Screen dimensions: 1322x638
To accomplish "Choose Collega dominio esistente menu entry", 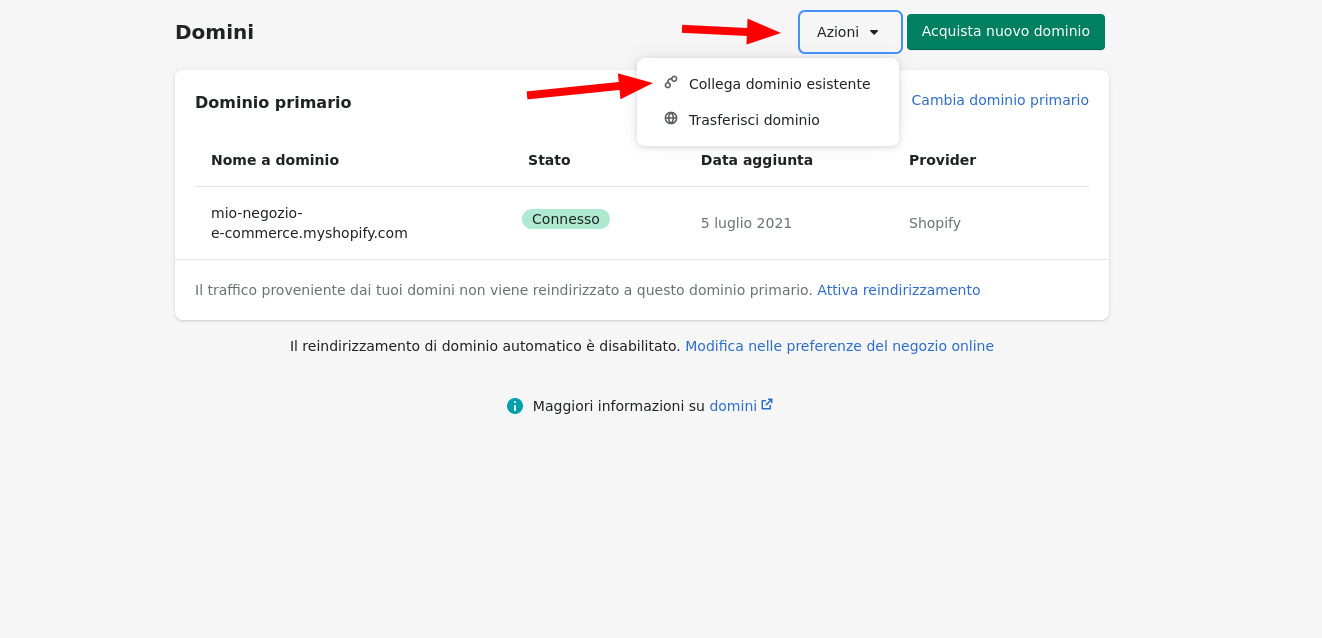I will pyautogui.click(x=768, y=84).
